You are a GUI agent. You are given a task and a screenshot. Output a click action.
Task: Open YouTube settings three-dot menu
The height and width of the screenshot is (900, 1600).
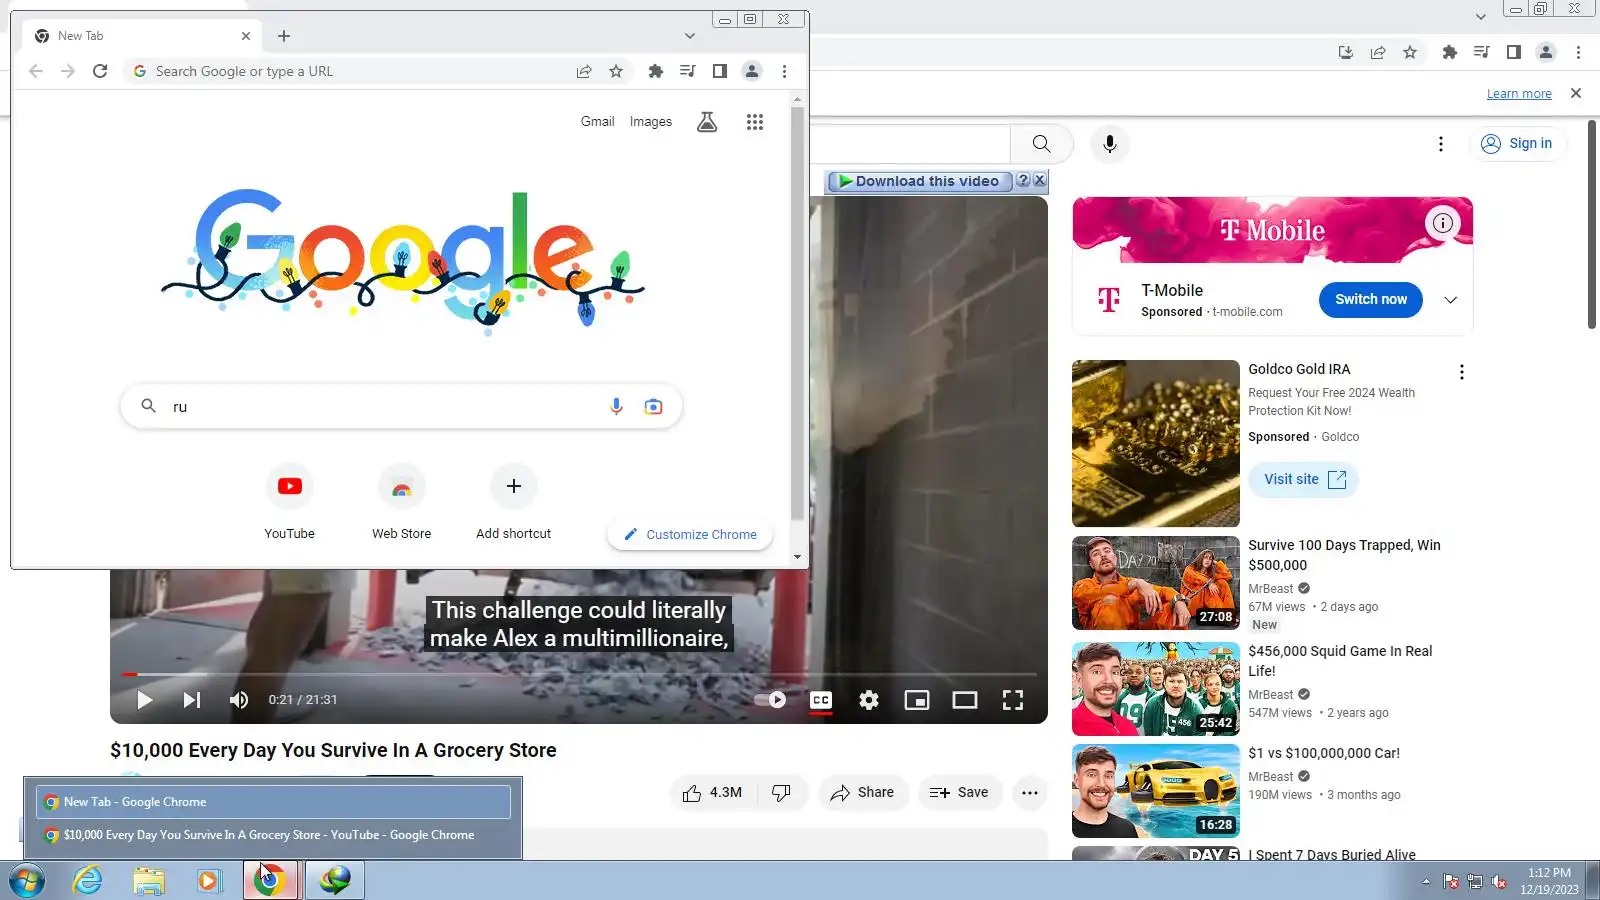(1441, 144)
